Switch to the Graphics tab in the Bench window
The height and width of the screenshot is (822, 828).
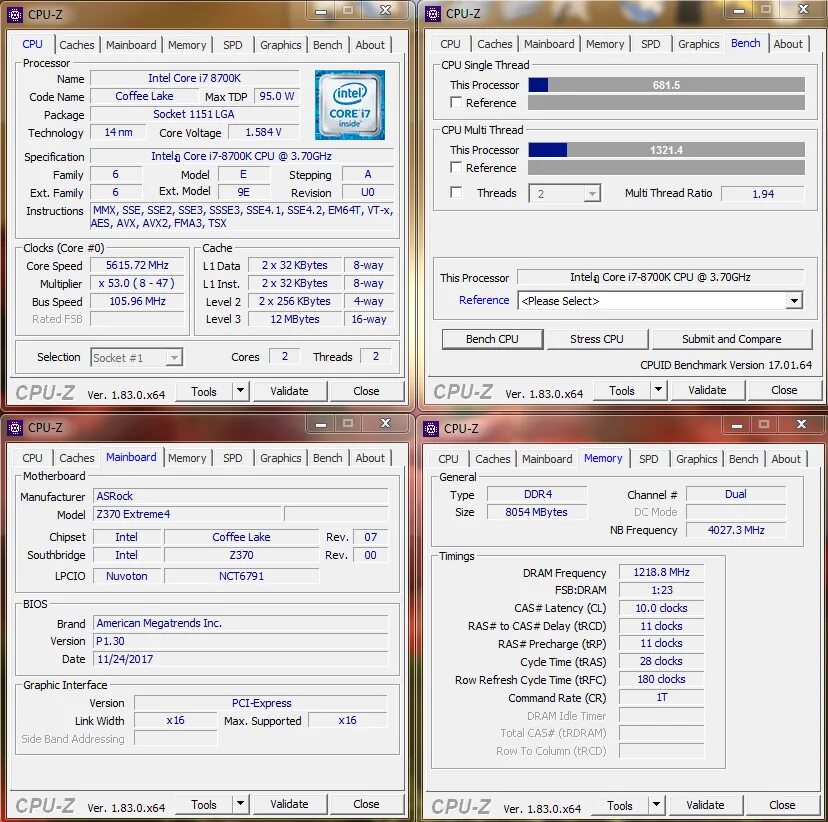(699, 44)
